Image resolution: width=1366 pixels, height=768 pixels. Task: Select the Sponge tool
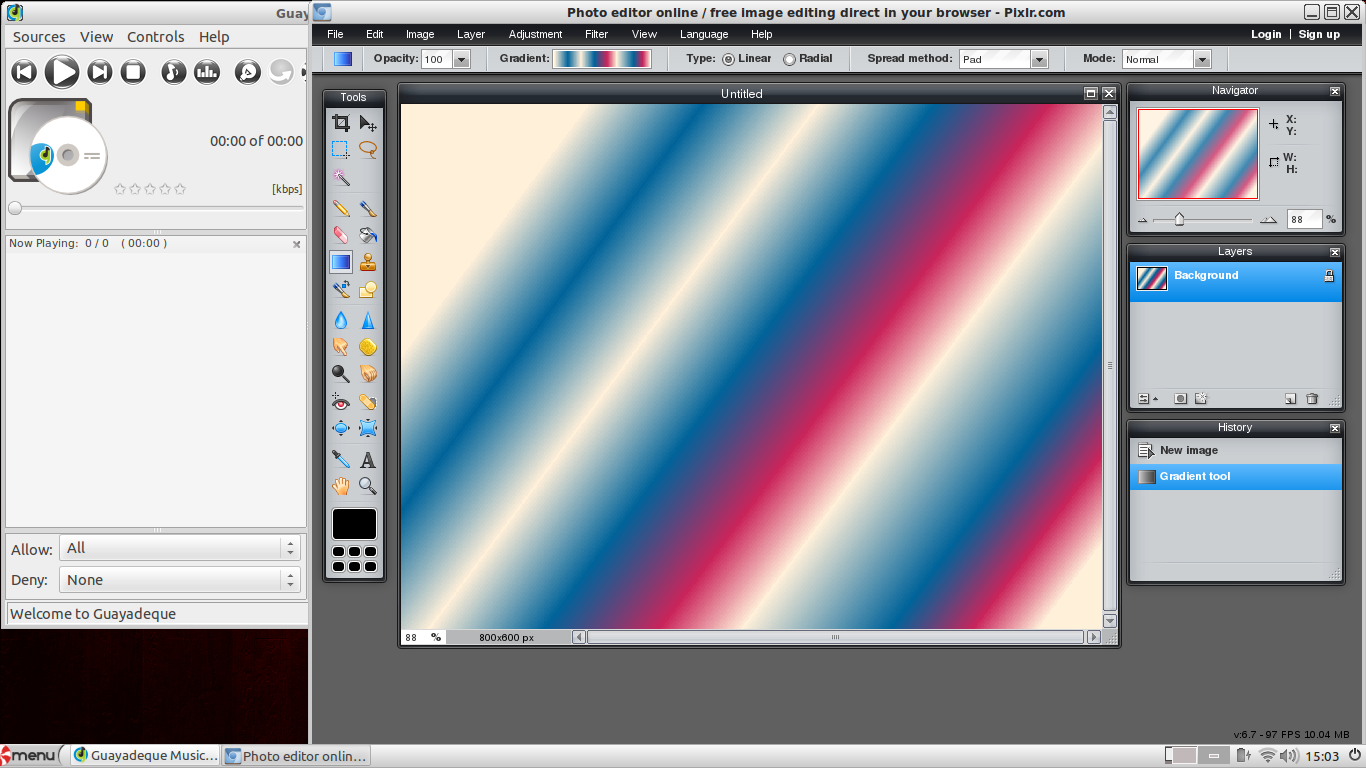tap(368, 347)
